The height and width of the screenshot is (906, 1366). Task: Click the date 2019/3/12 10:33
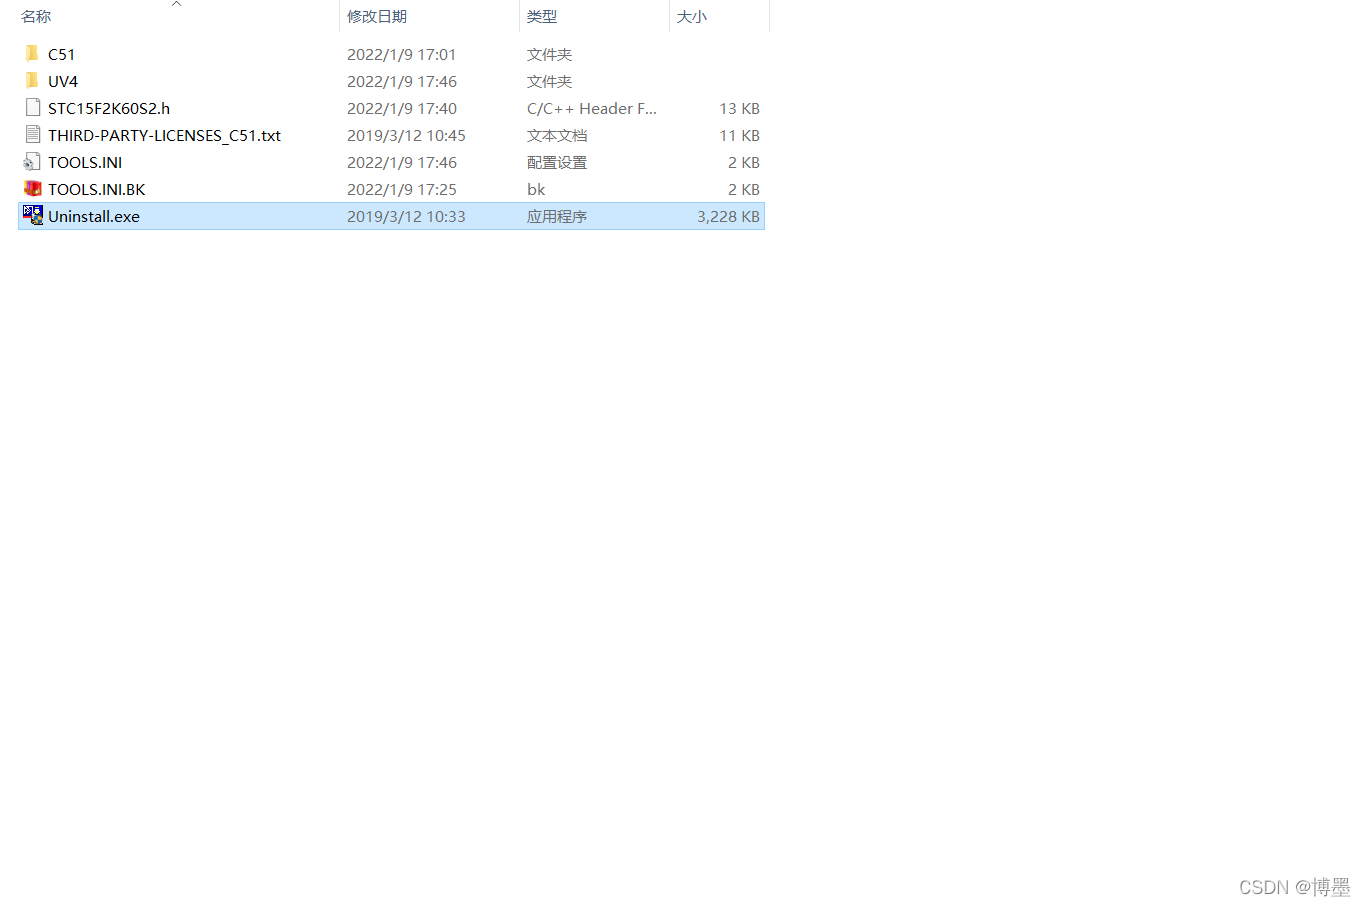(x=406, y=216)
